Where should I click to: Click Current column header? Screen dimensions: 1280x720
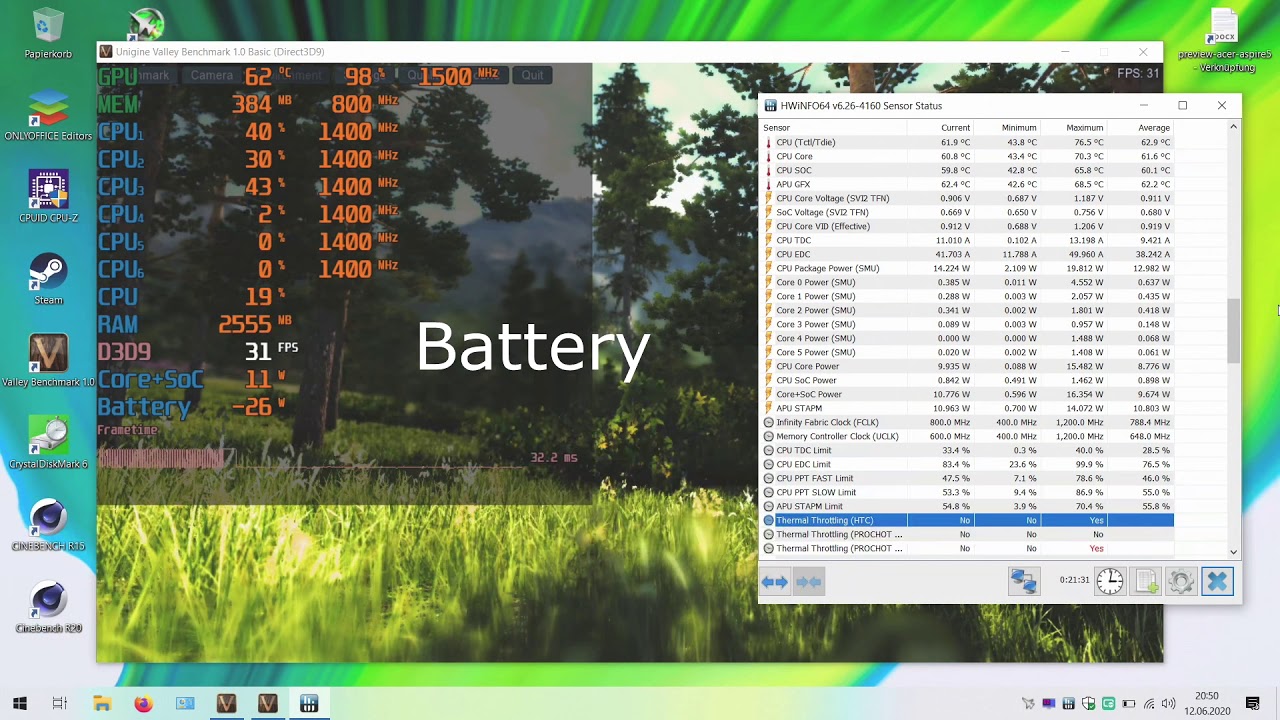pos(940,128)
